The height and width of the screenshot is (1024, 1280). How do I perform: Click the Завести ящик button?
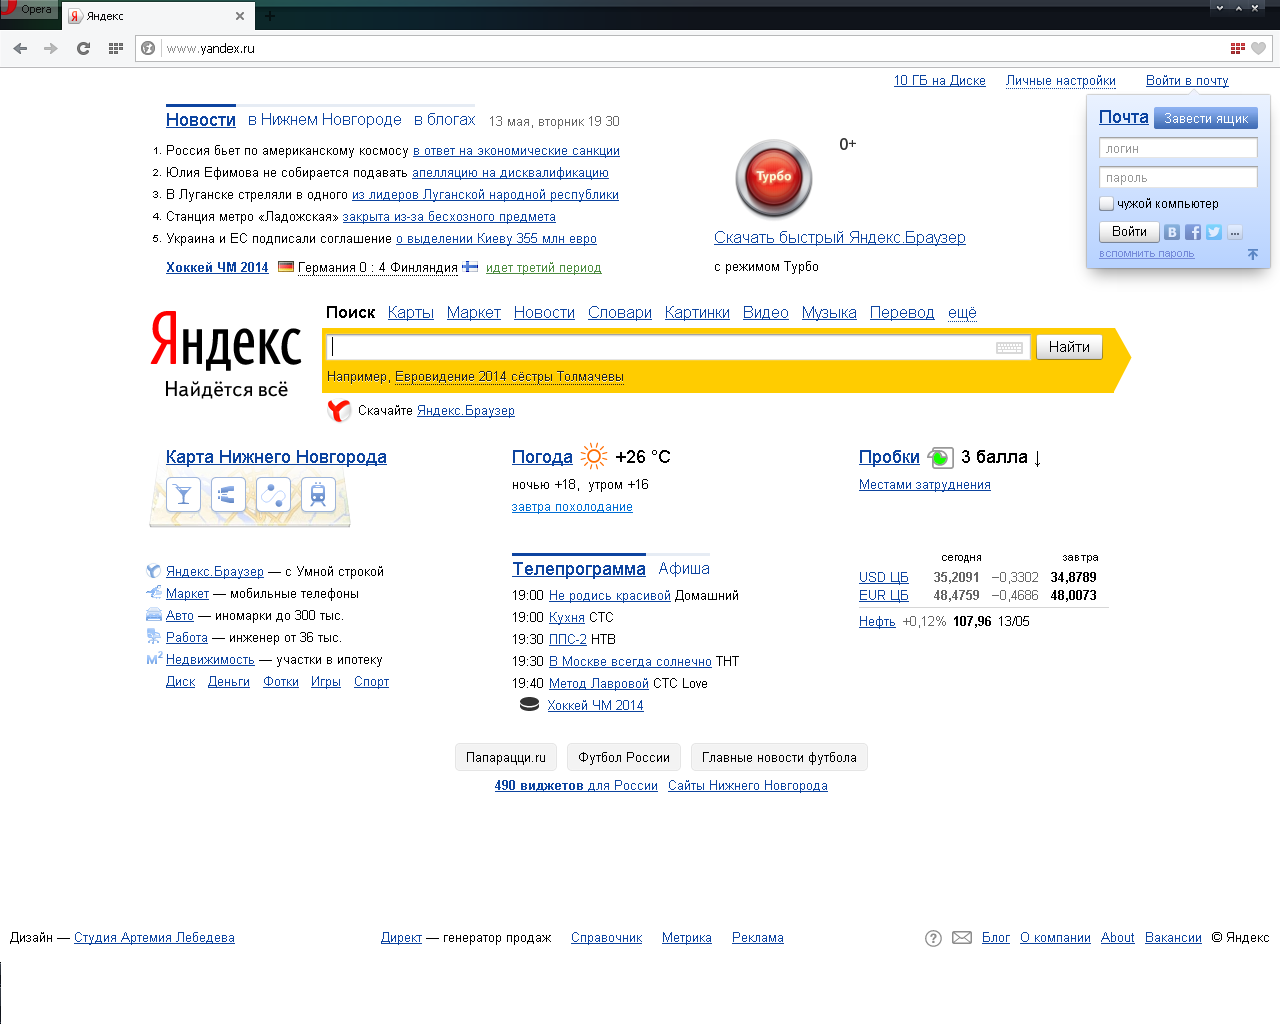[1206, 118]
